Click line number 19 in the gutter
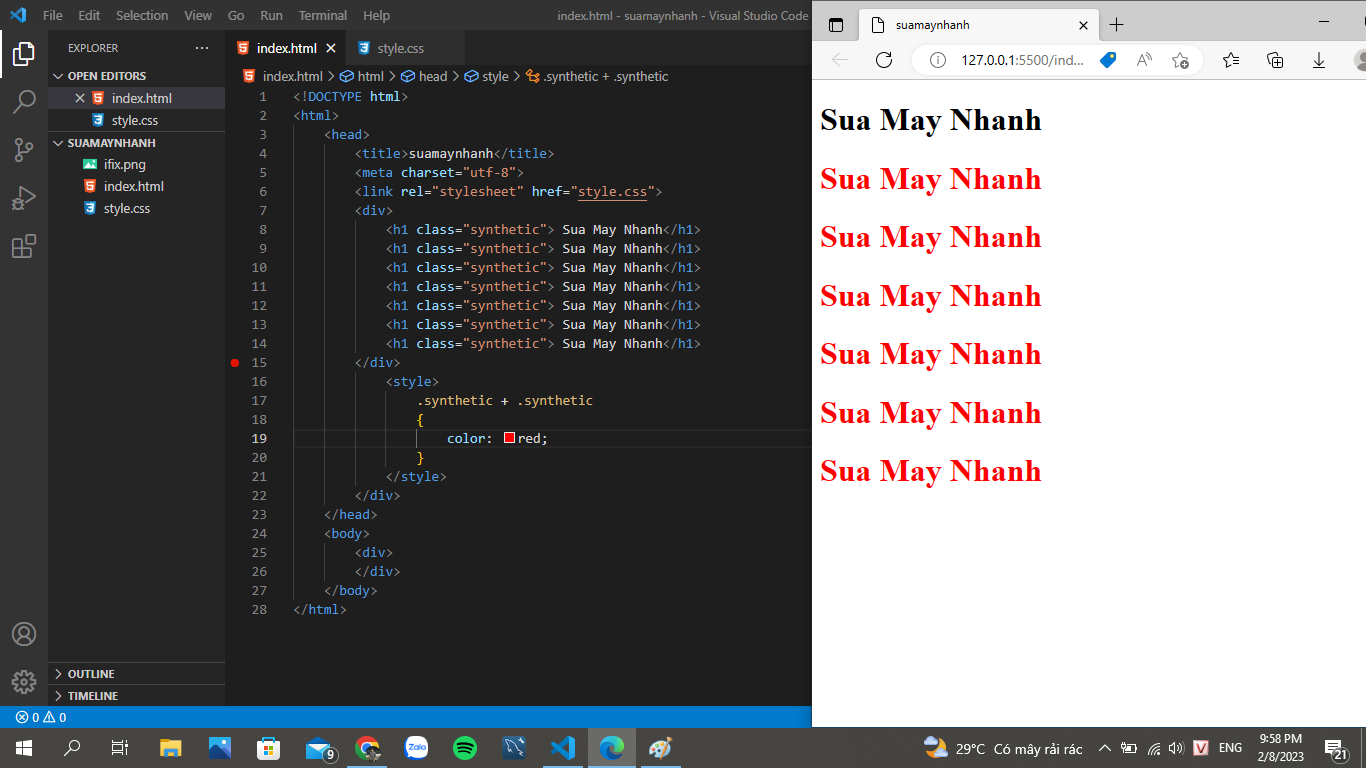The width and height of the screenshot is (1366, 768). coord(259,438)
